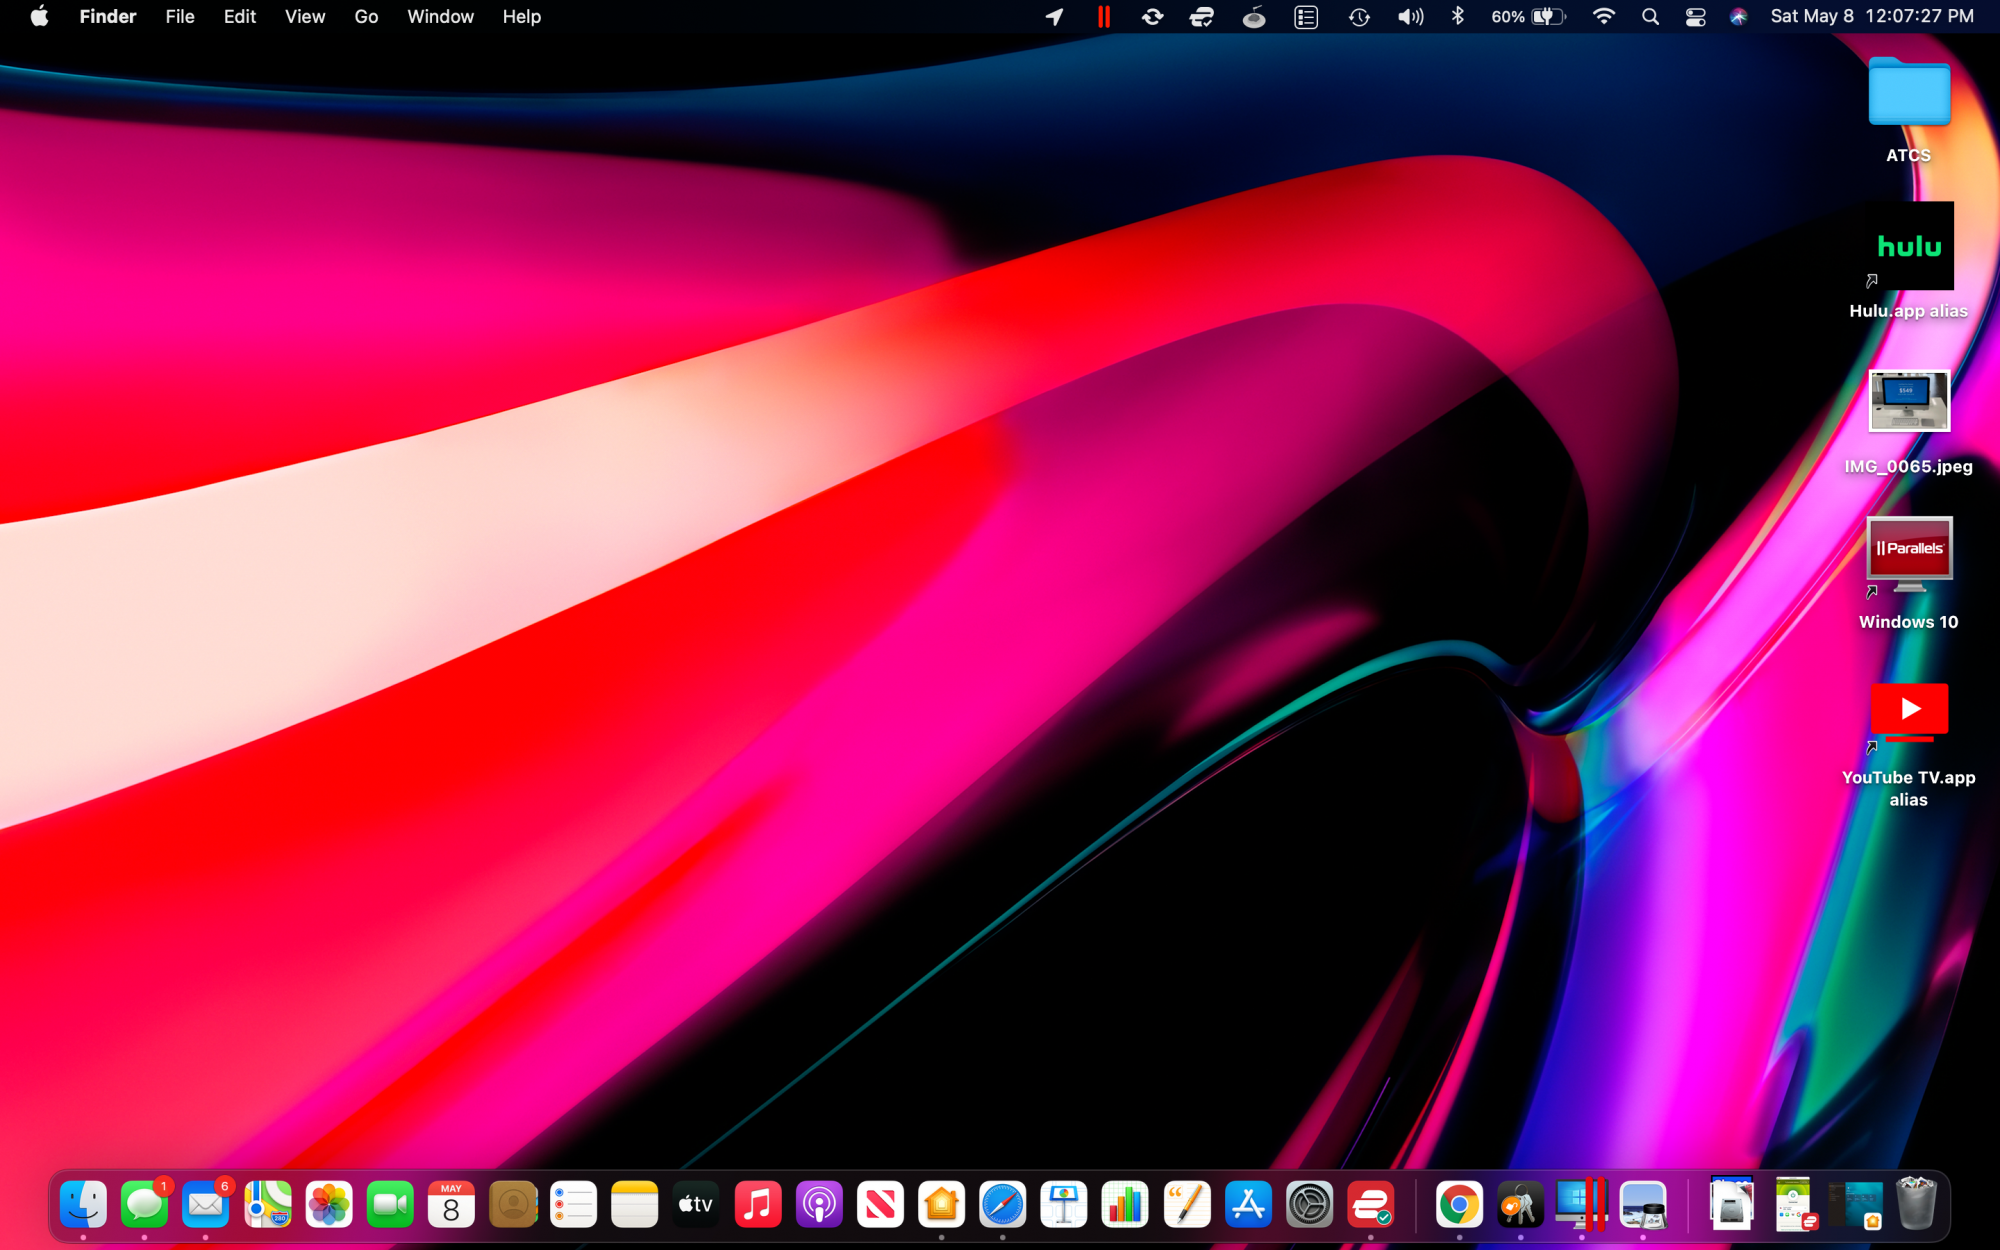Select the Hulu.app alias desktop shortcut
The height and width of the screenshot is (1250, 2000).
pos(1908,247)
